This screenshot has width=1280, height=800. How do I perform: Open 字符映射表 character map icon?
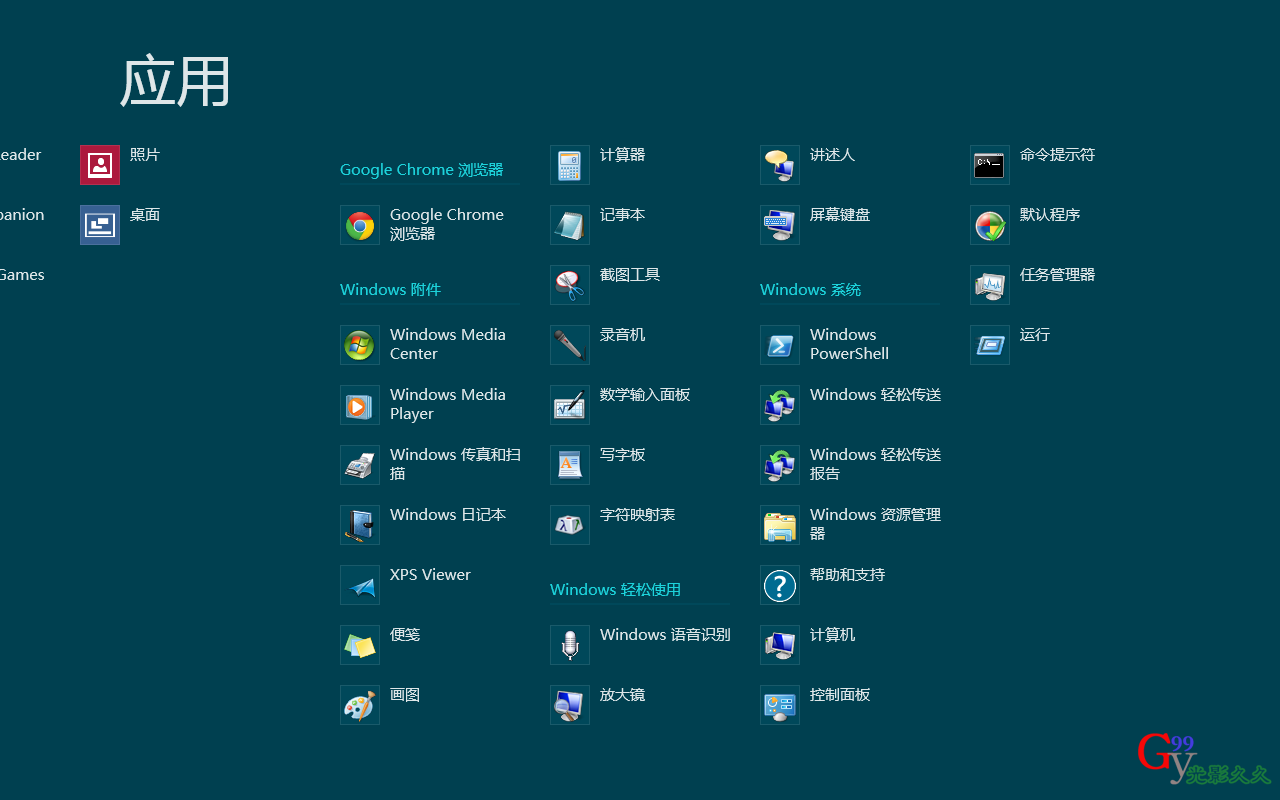click(x=570, y=525)
